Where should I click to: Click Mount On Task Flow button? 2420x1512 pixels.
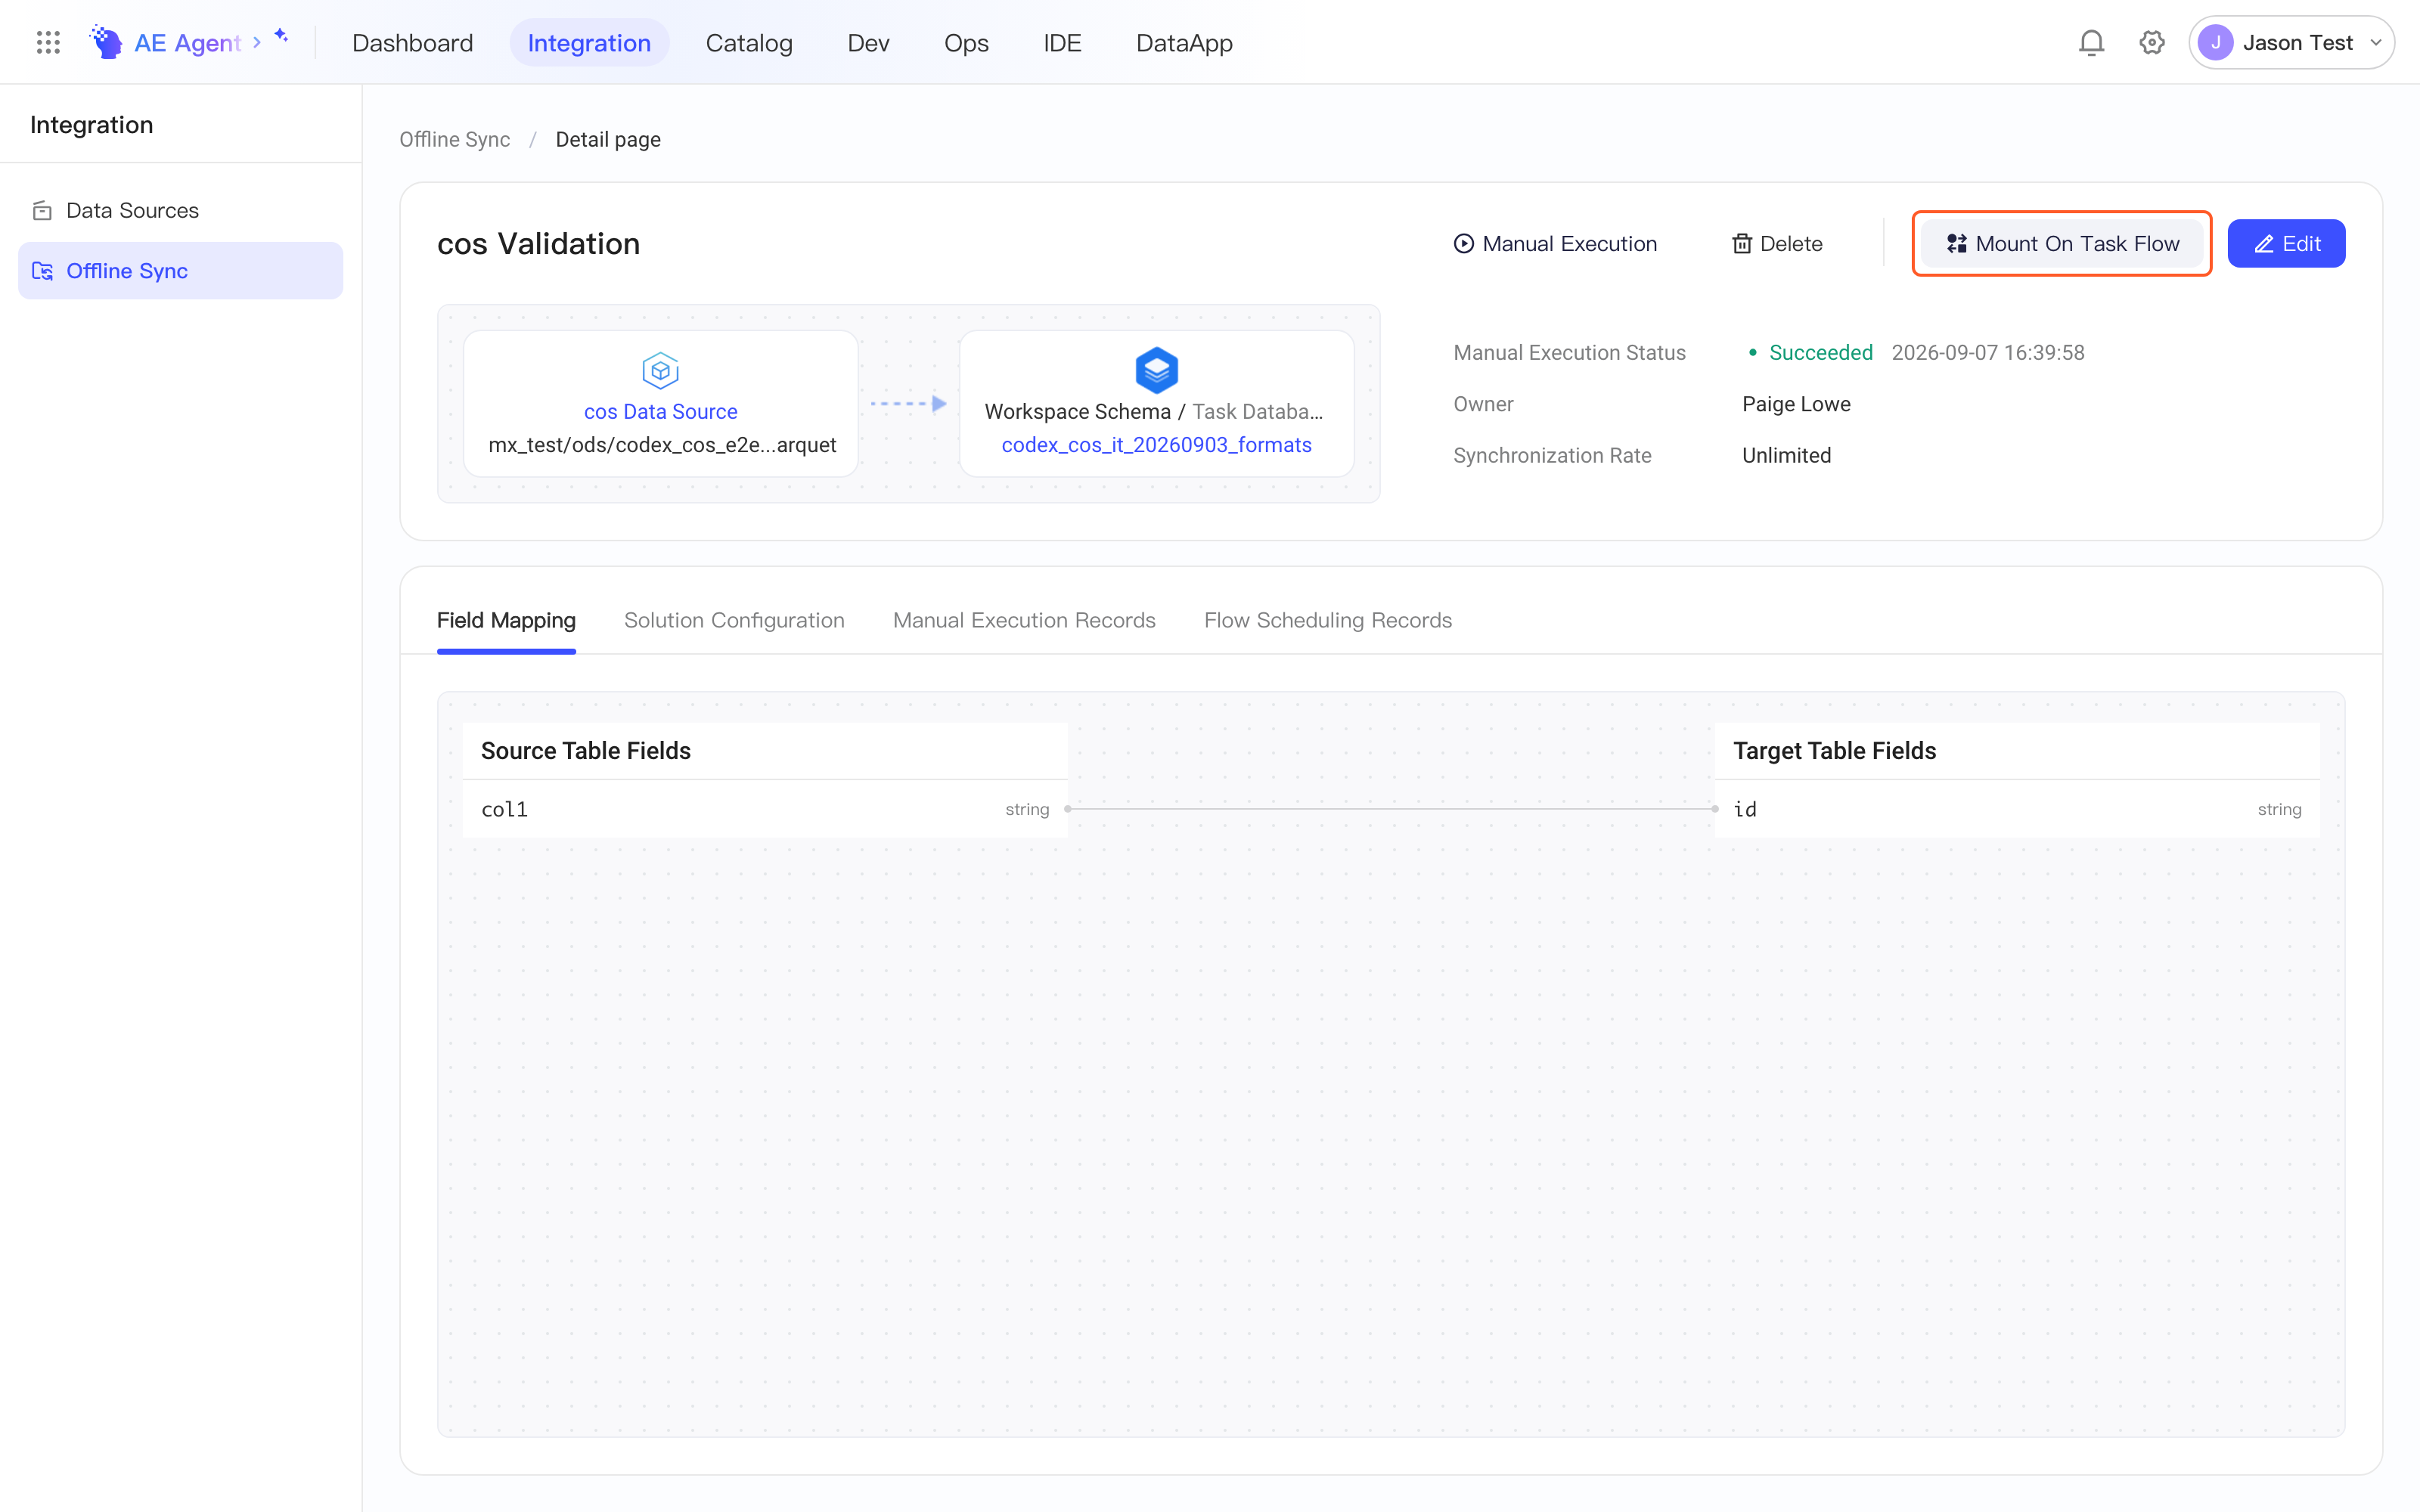pos(2062,244)
